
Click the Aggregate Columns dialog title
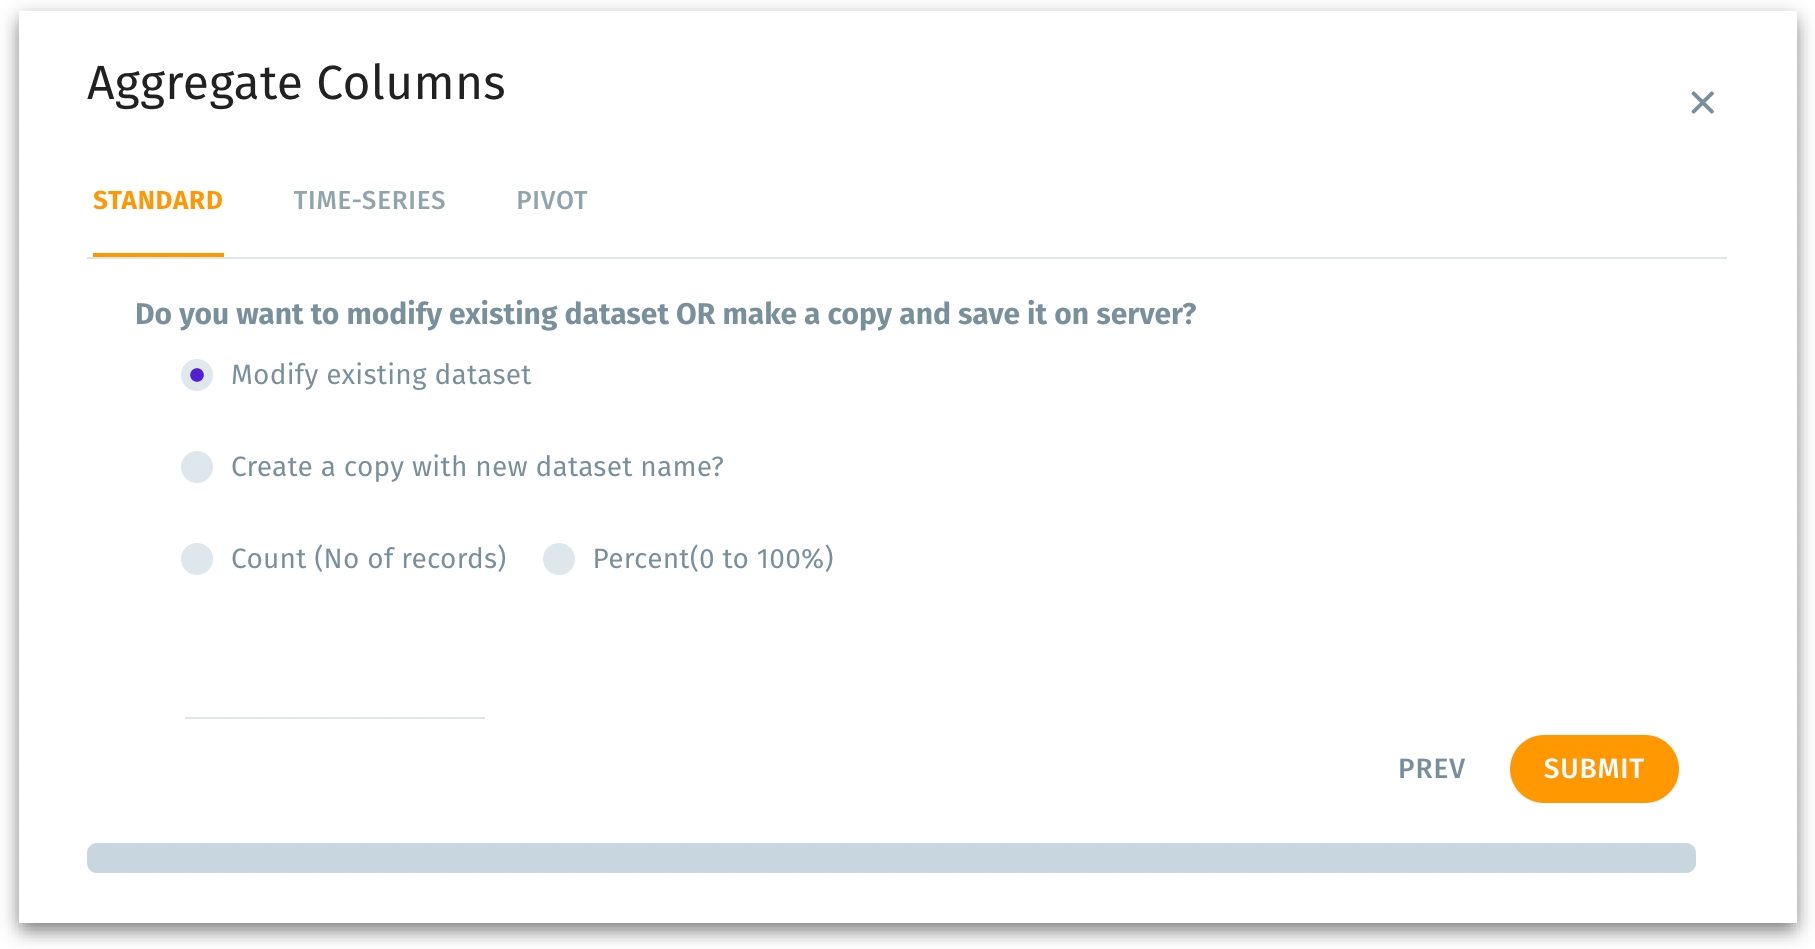point(296,83)
